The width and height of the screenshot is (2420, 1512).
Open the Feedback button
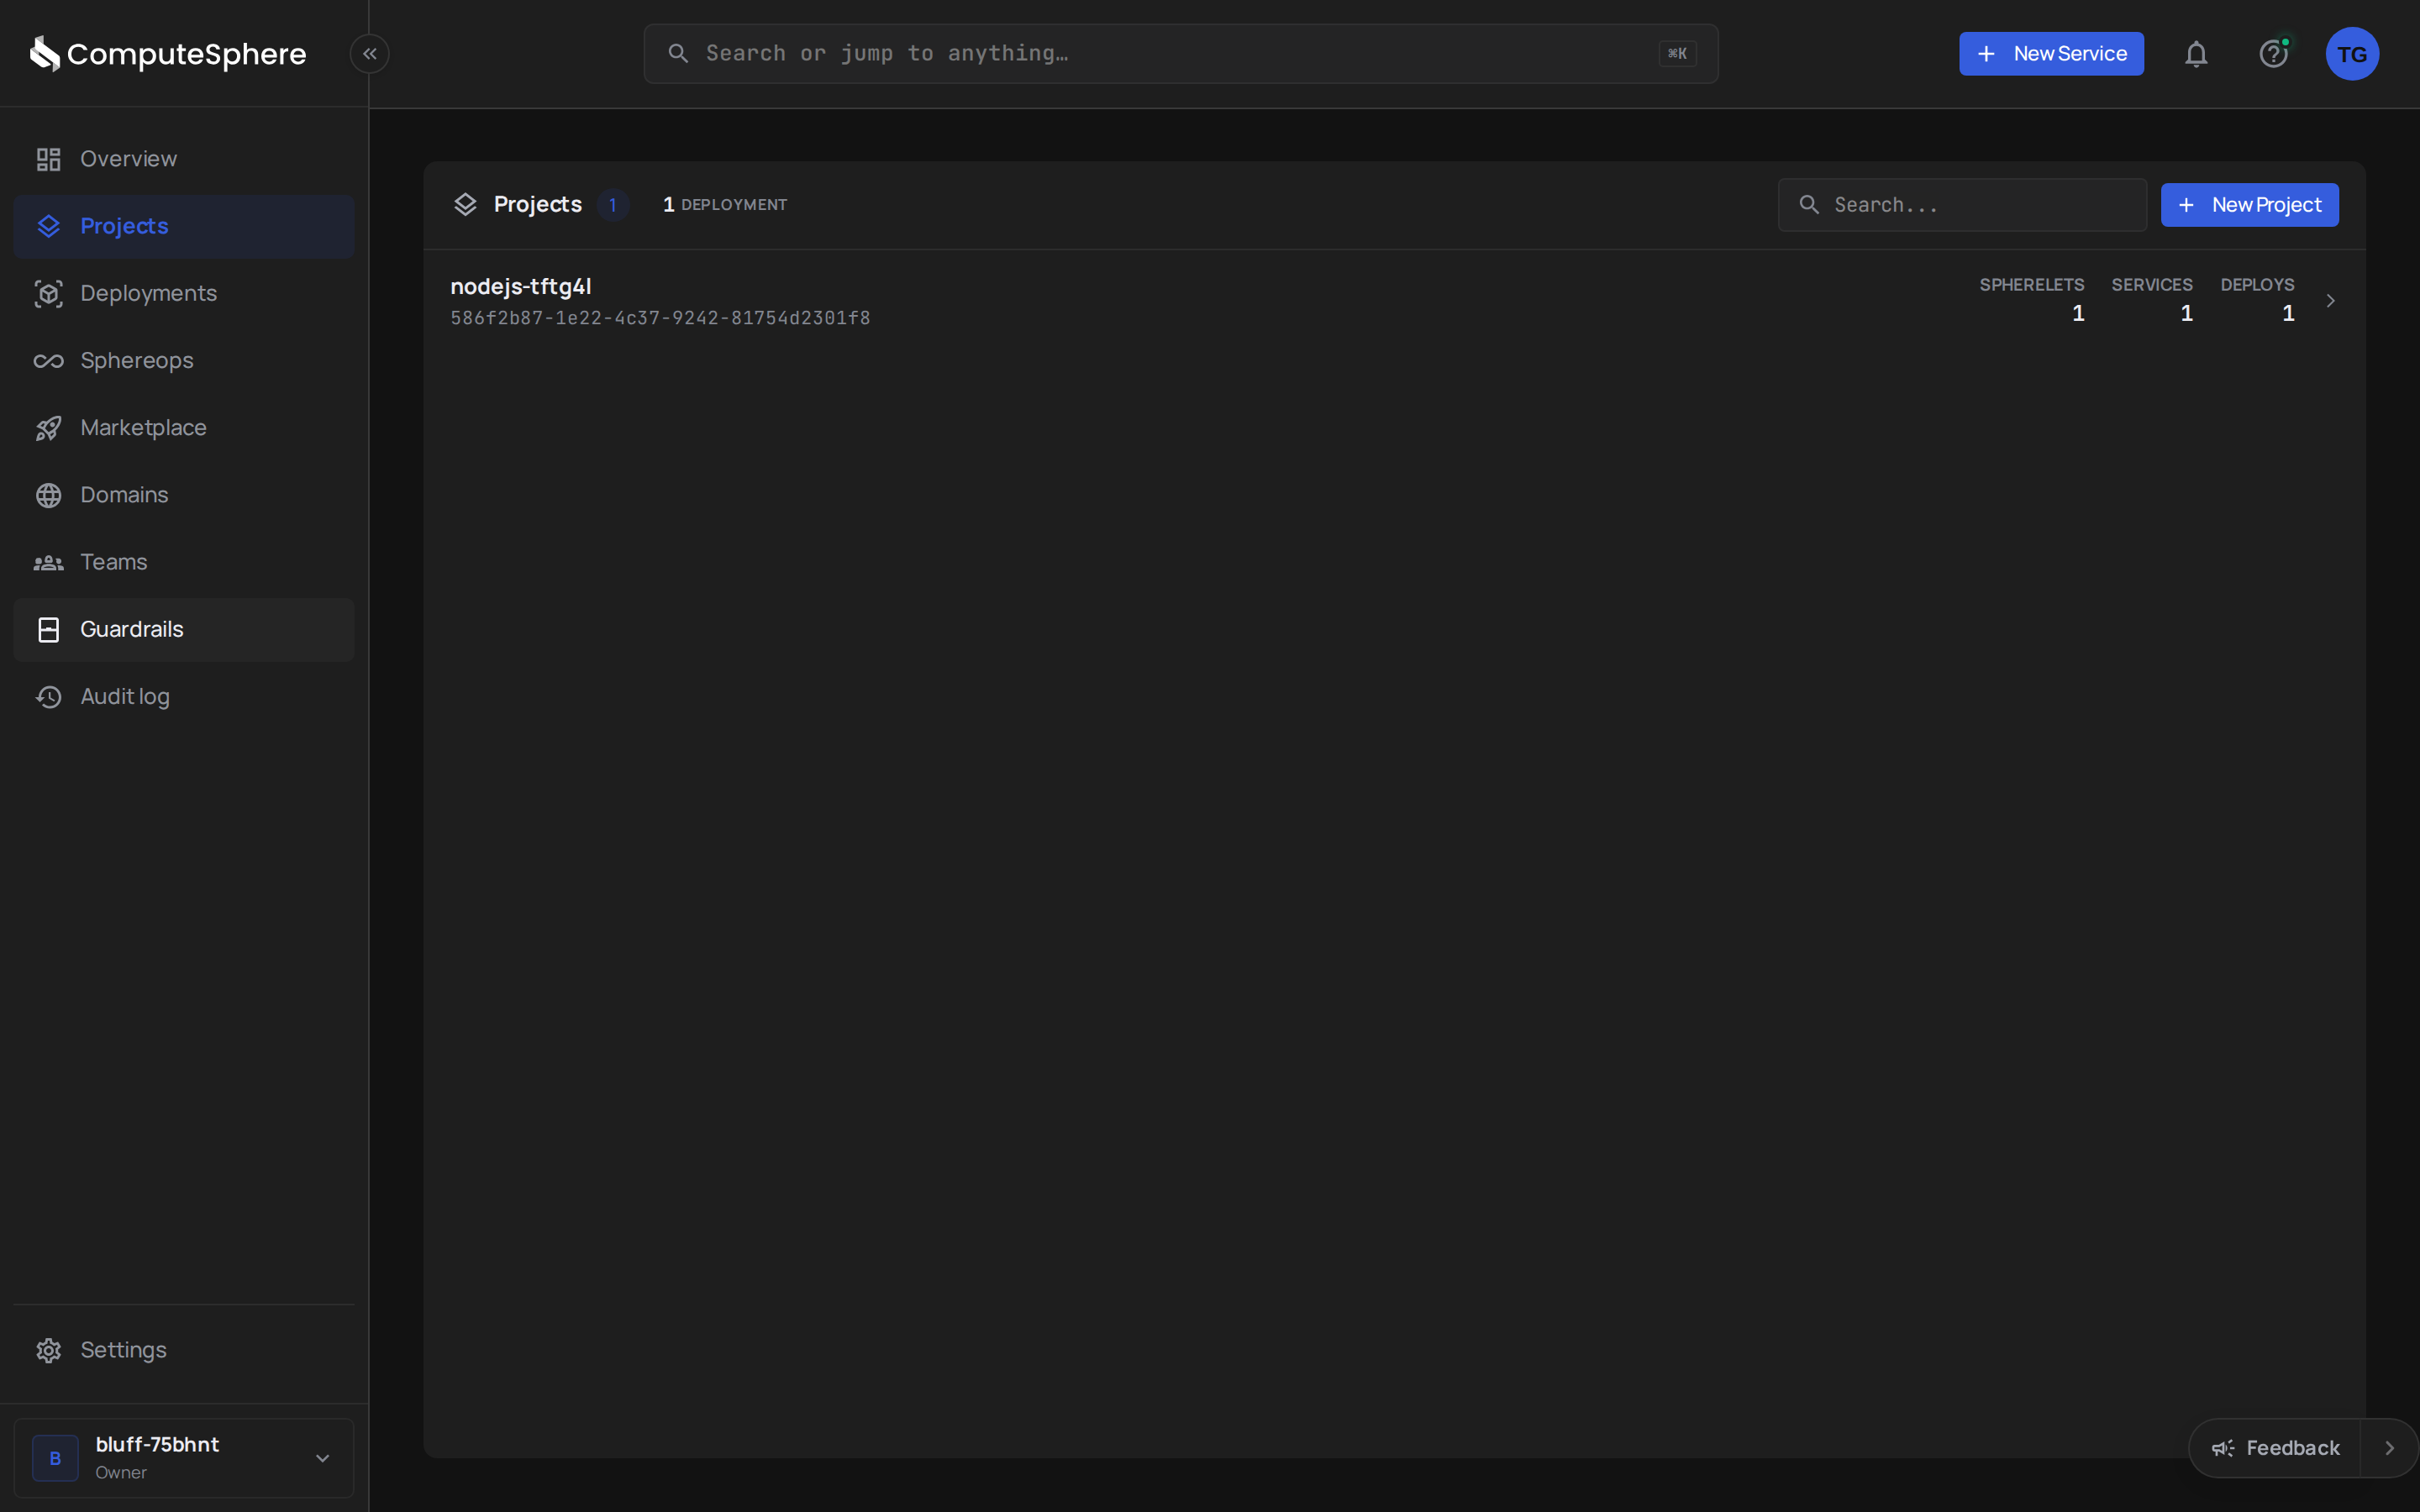coord(2275,1448)
